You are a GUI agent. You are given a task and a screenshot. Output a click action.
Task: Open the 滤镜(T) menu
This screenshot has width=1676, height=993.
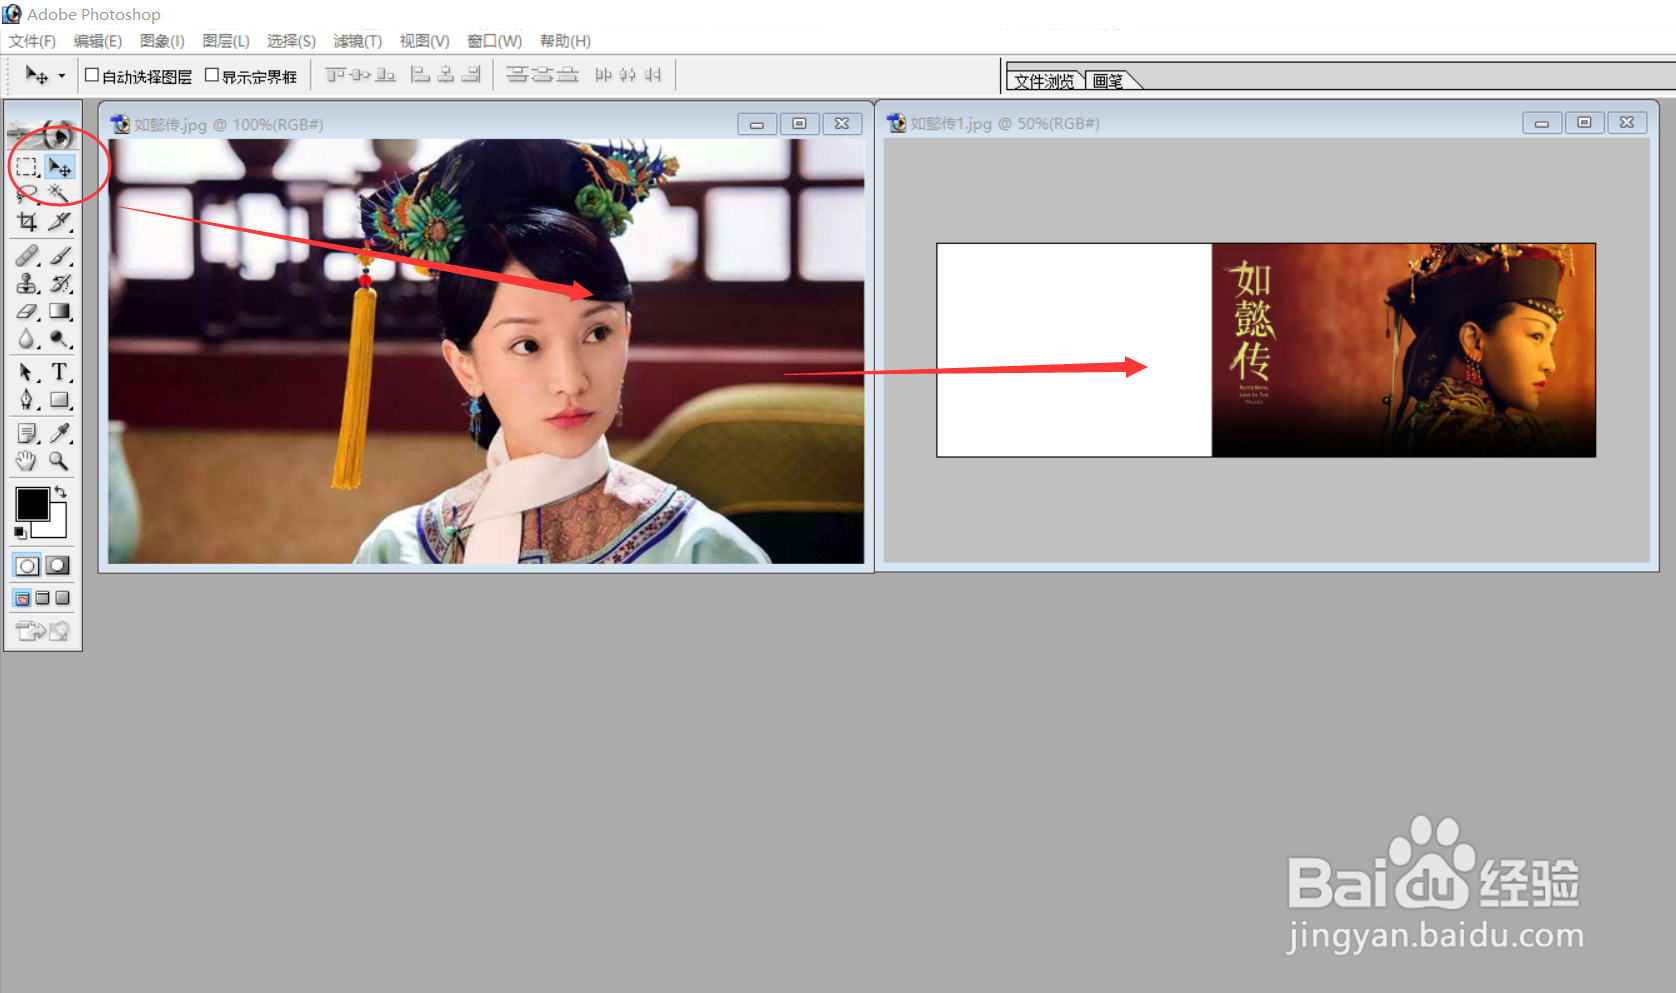click(x=357, y=41)
